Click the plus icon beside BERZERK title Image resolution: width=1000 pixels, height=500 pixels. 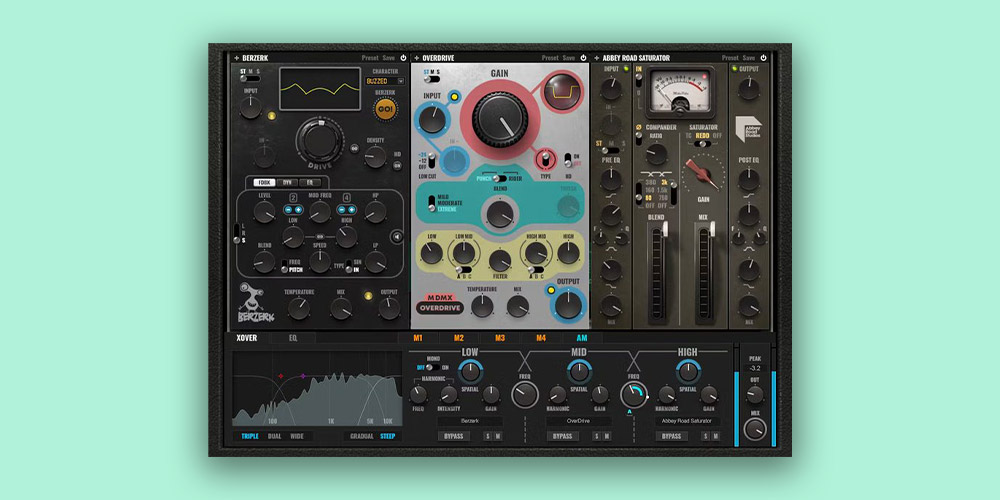236,58
